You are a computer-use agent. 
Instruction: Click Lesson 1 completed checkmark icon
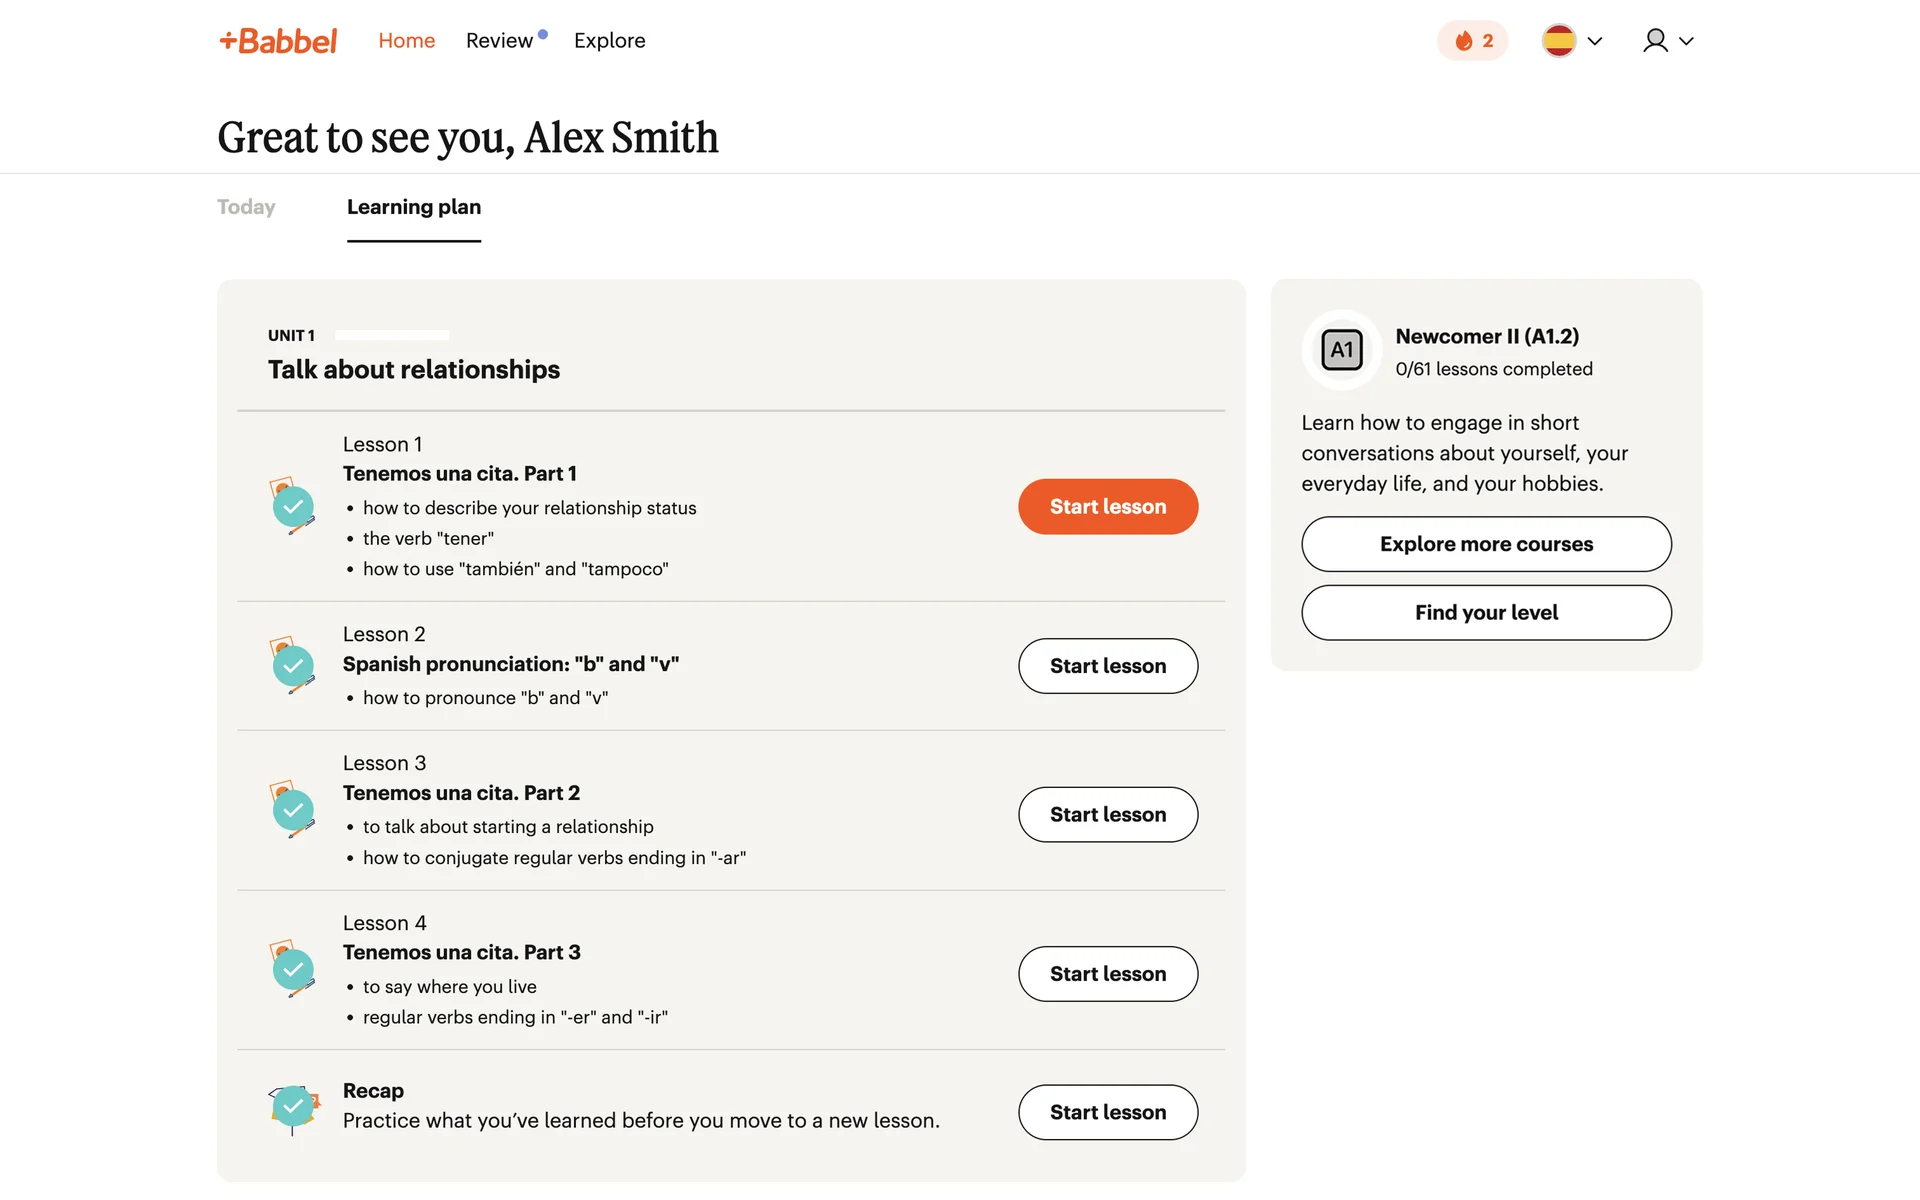click(293, 506)
